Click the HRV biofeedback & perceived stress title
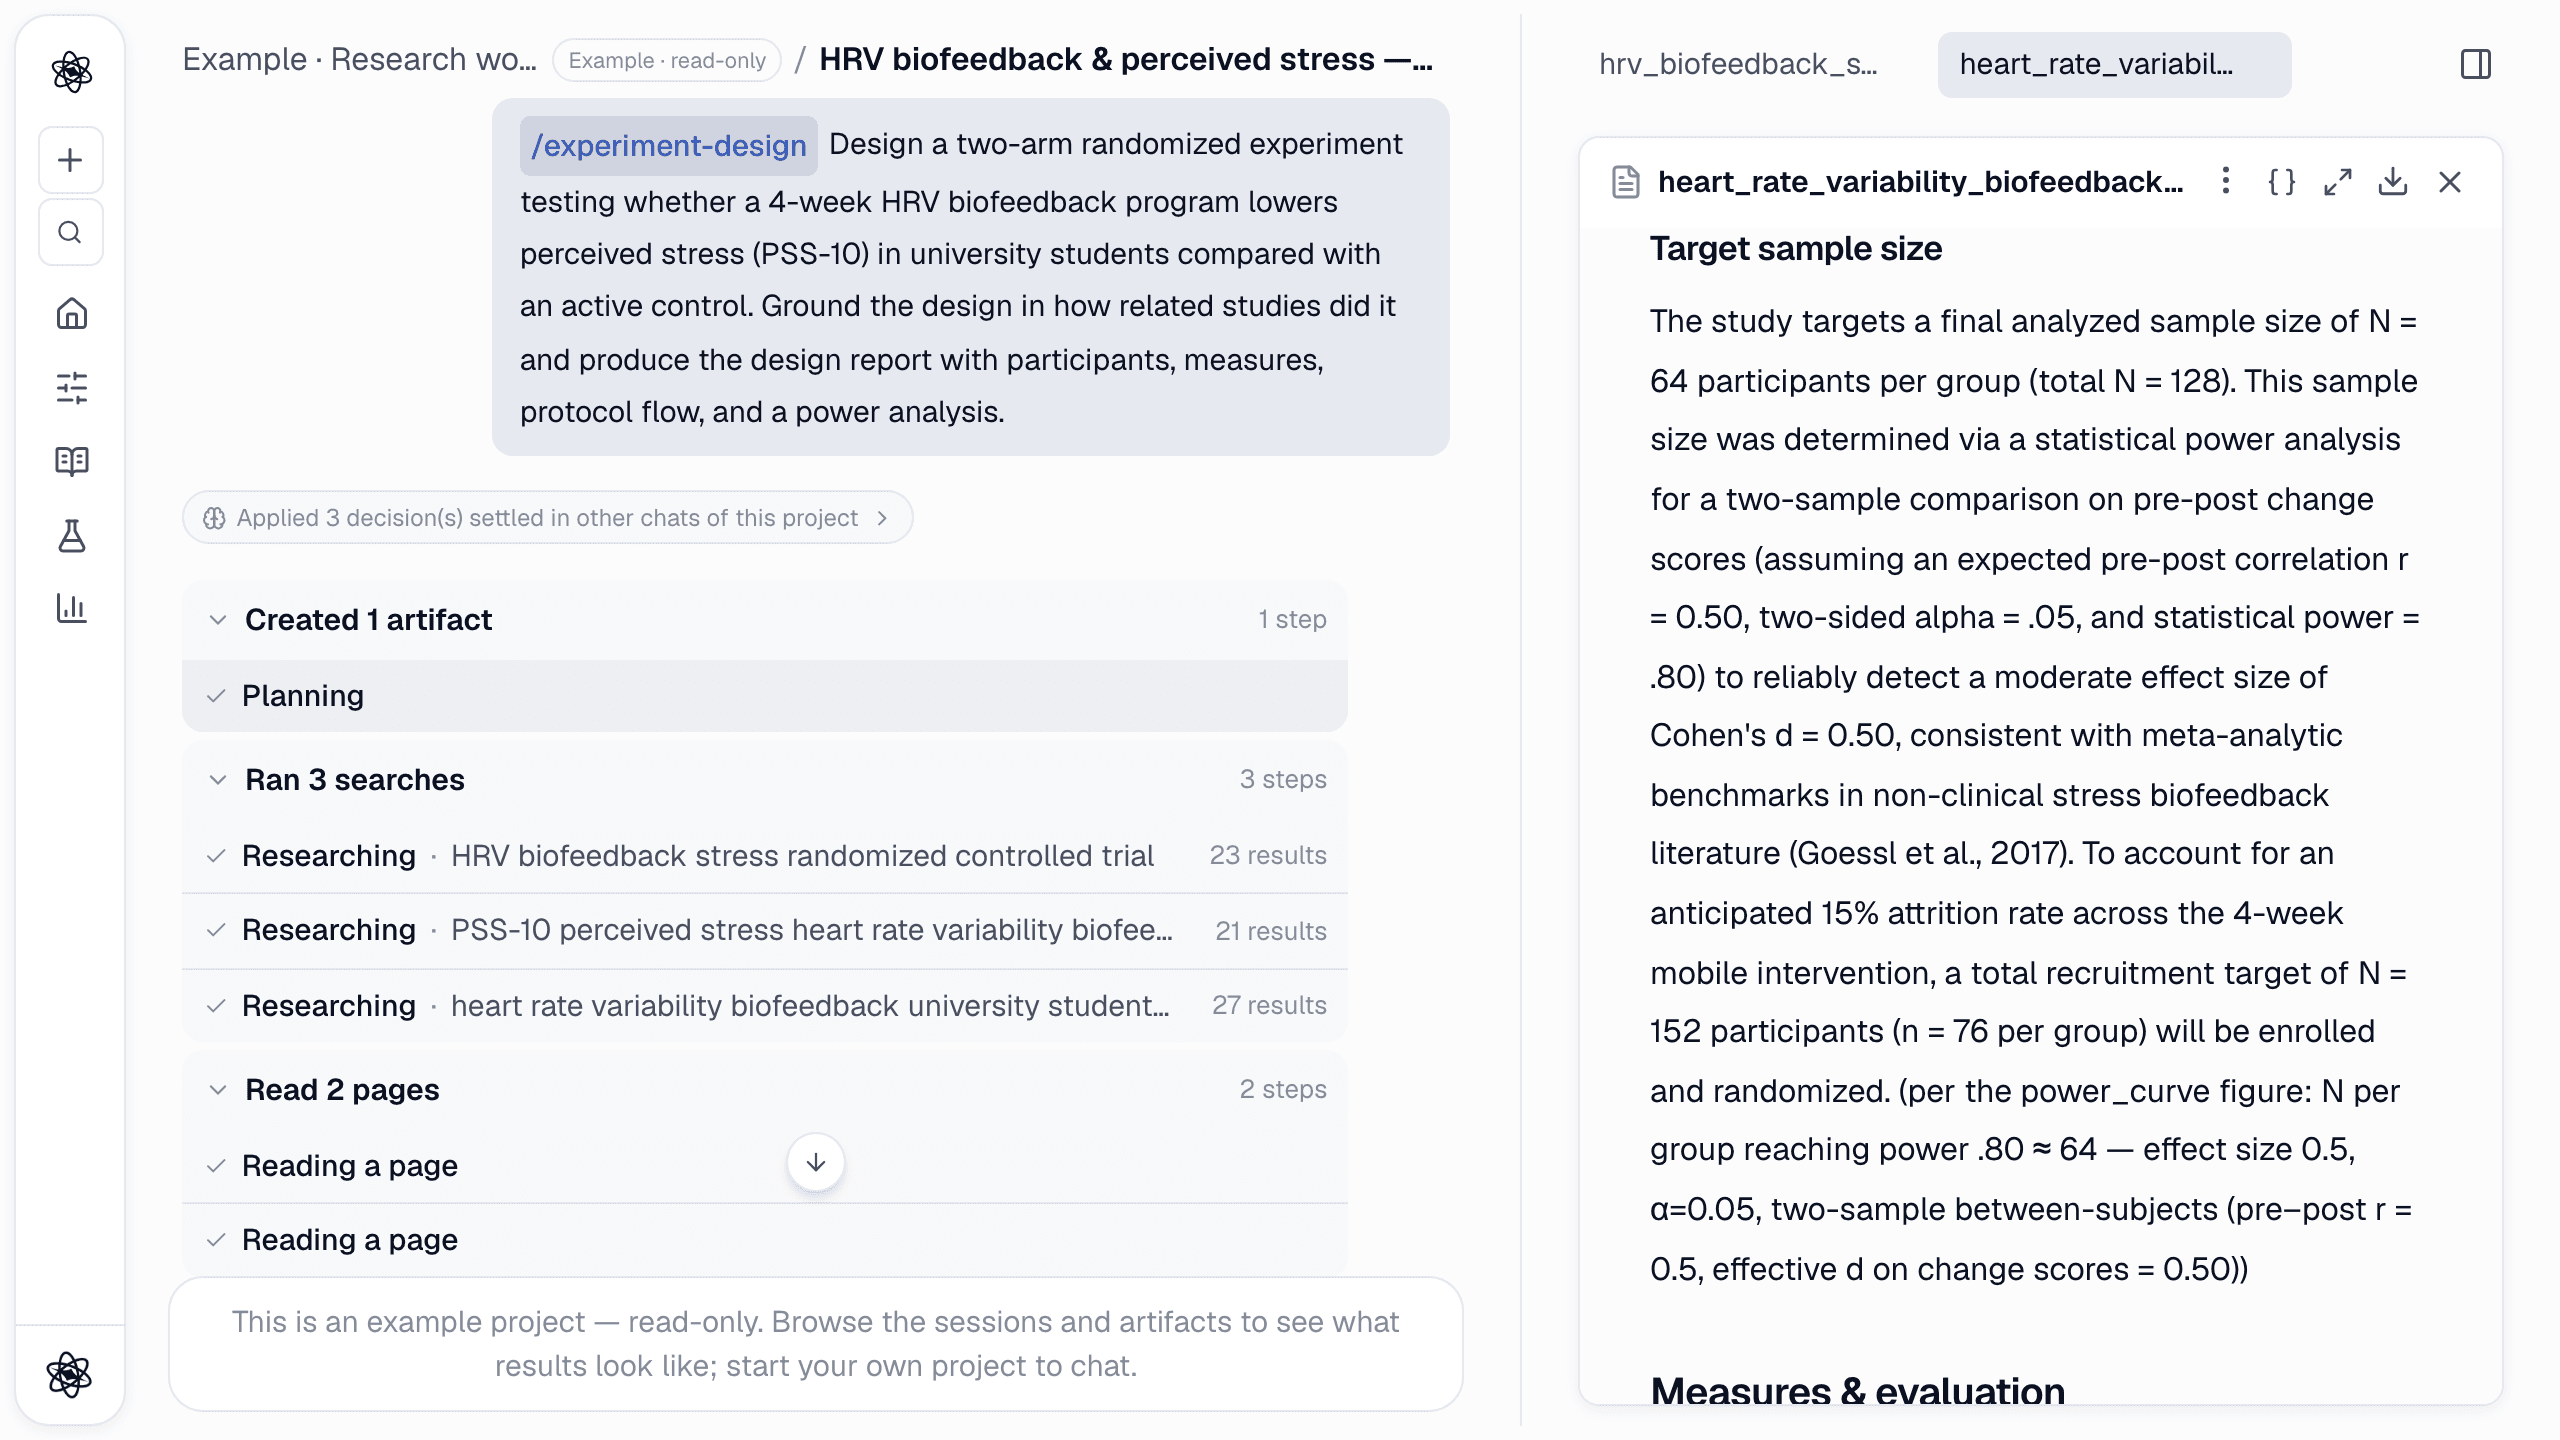The width and height of the screenshot is (2560, 1440). [1126, 60]
